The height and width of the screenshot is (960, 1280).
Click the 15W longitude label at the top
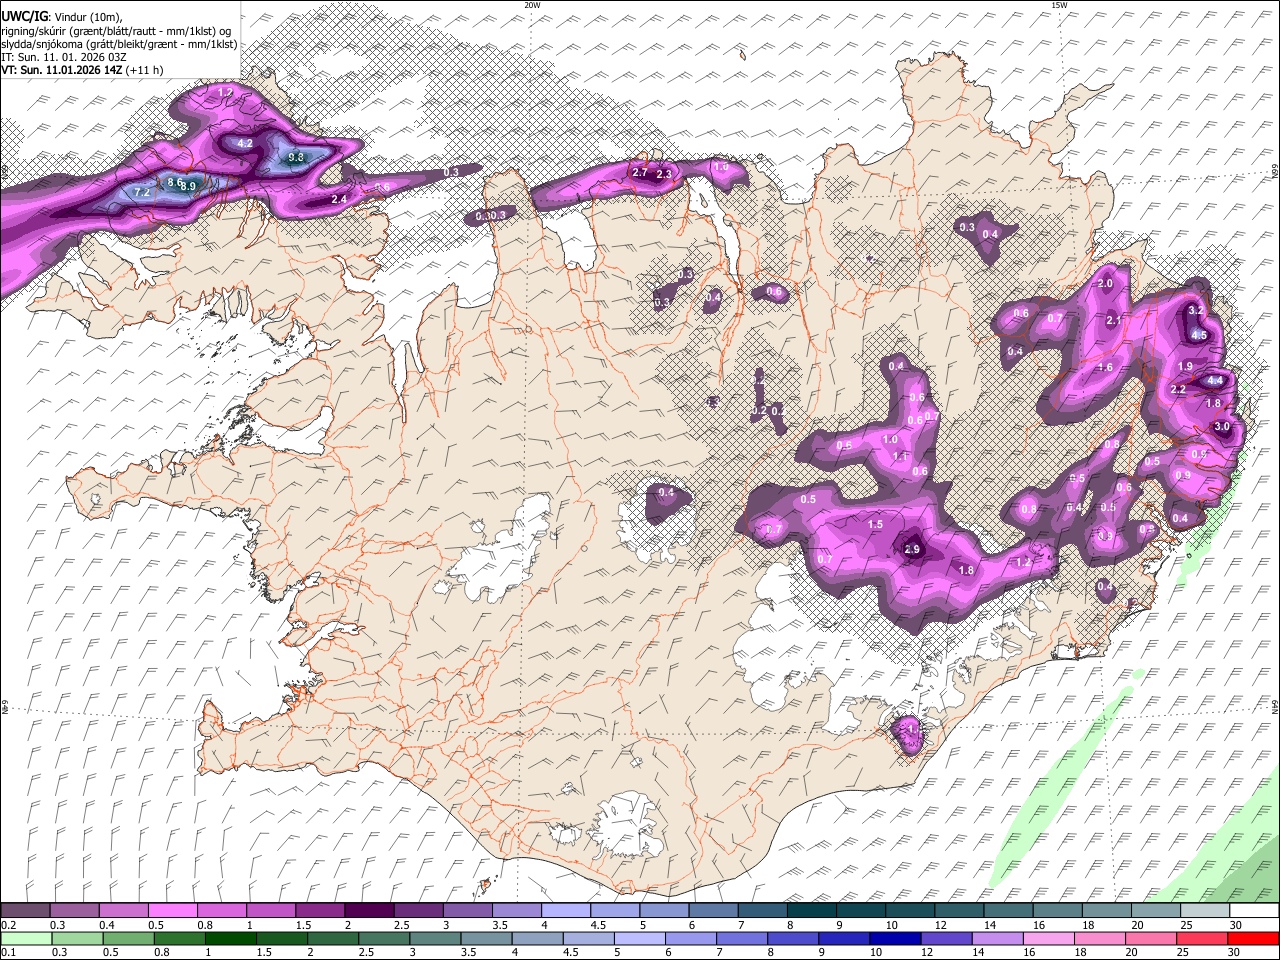point(1059,5)
